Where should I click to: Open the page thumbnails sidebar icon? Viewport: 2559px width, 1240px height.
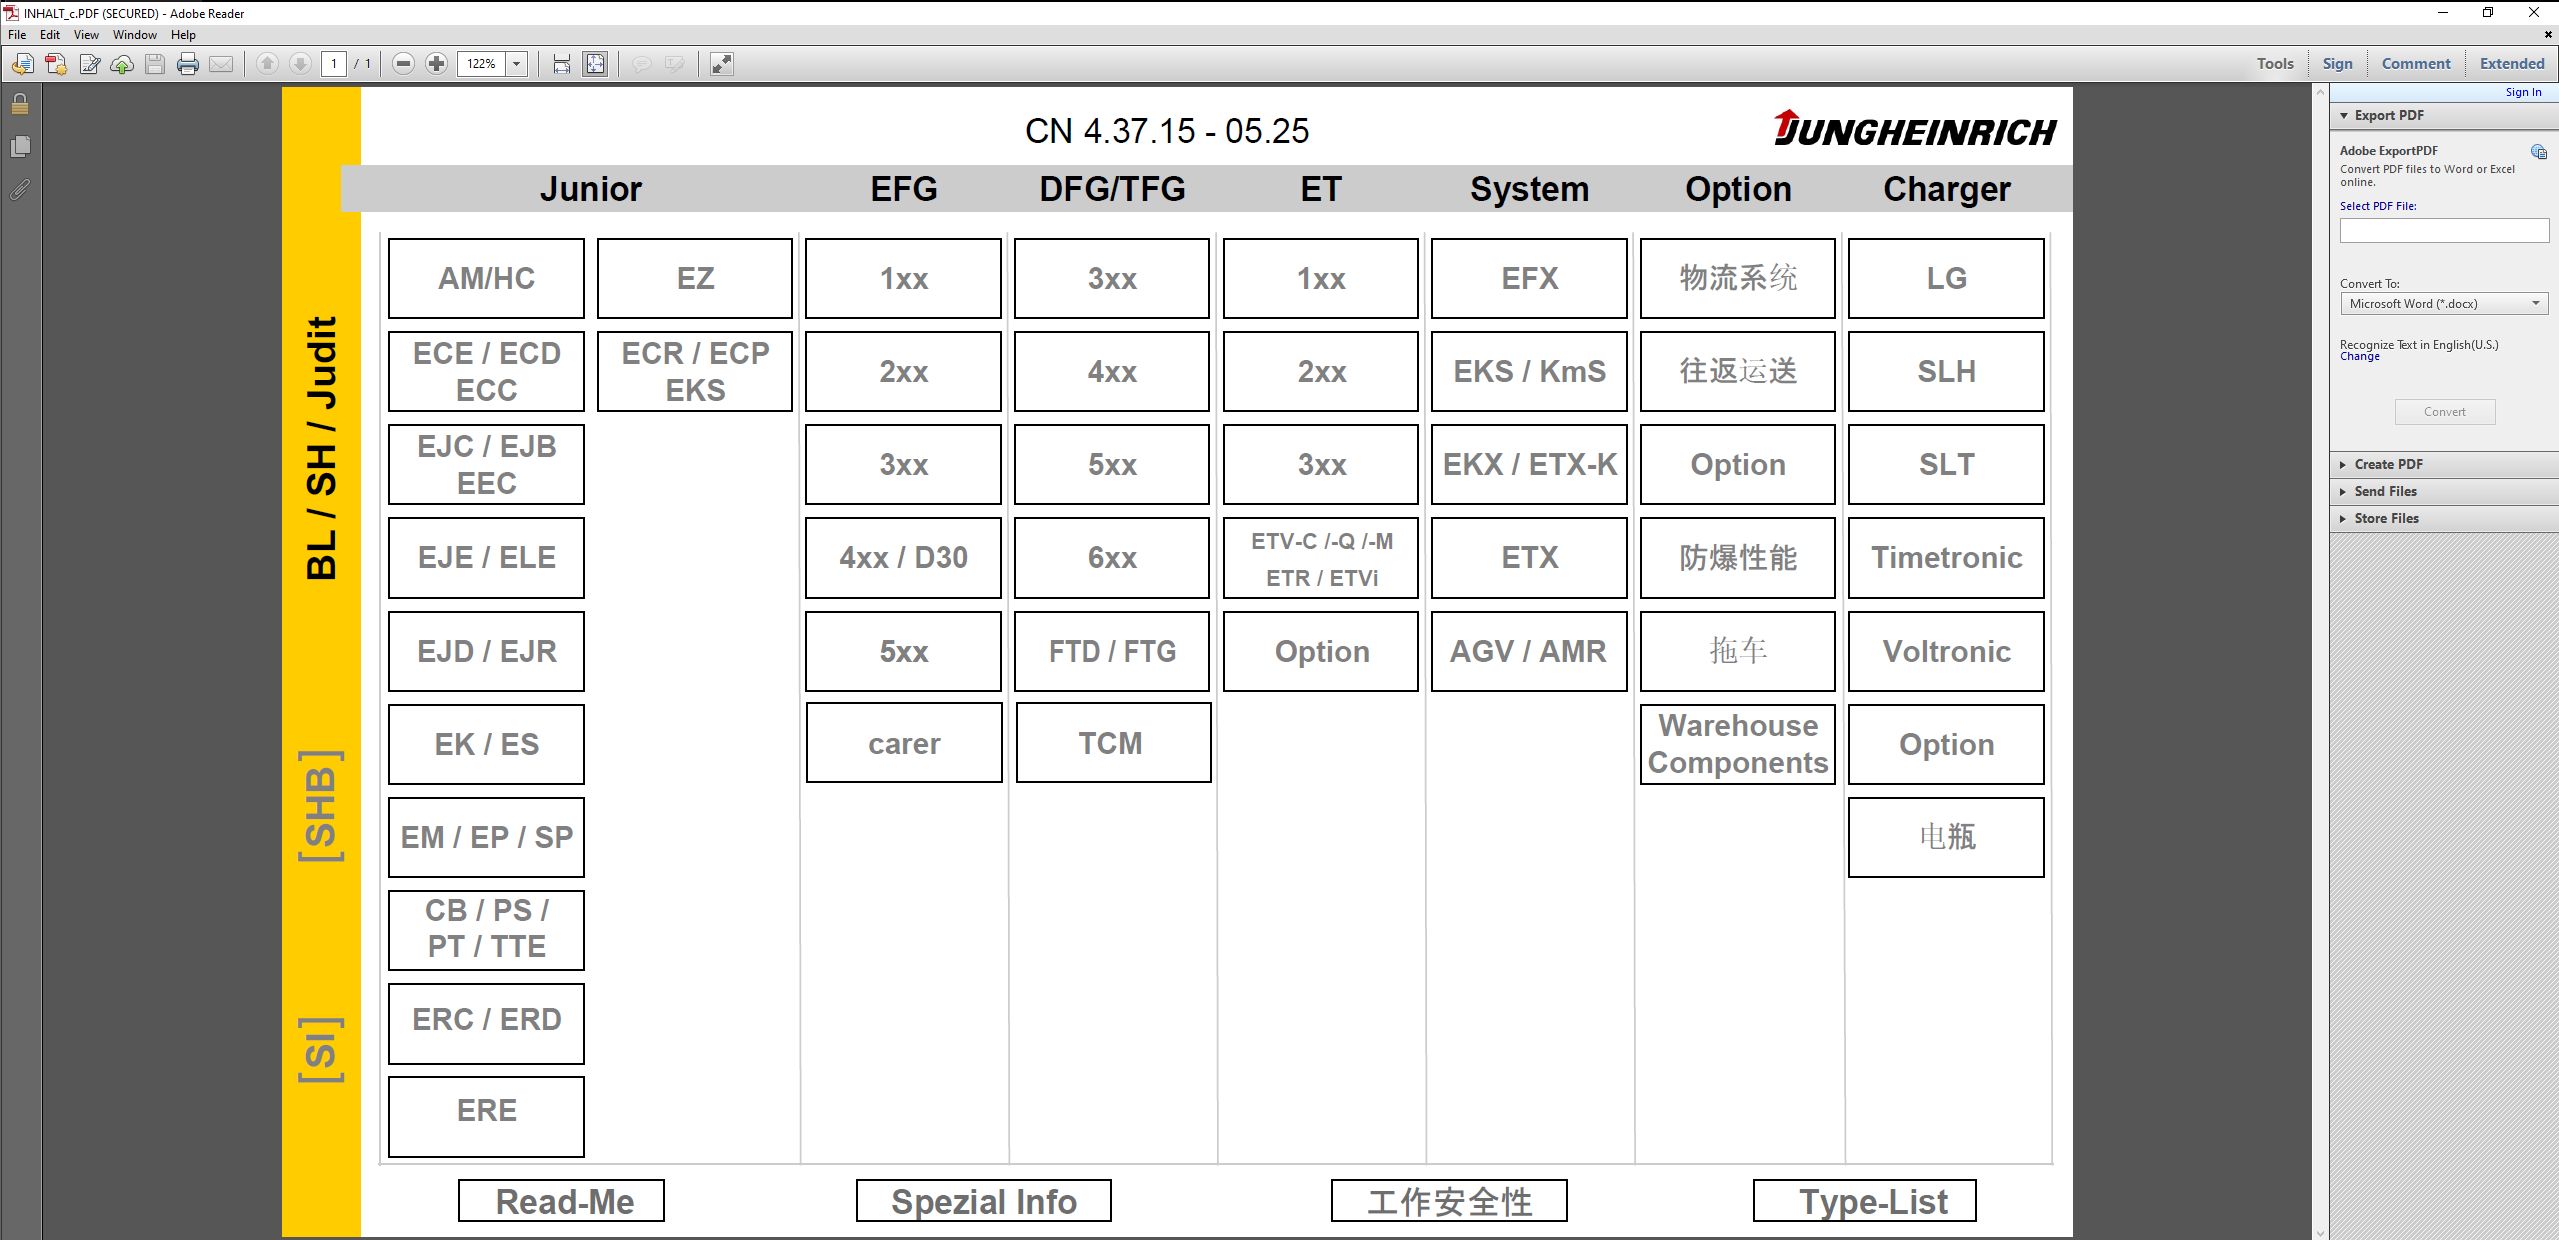point(20,147)
